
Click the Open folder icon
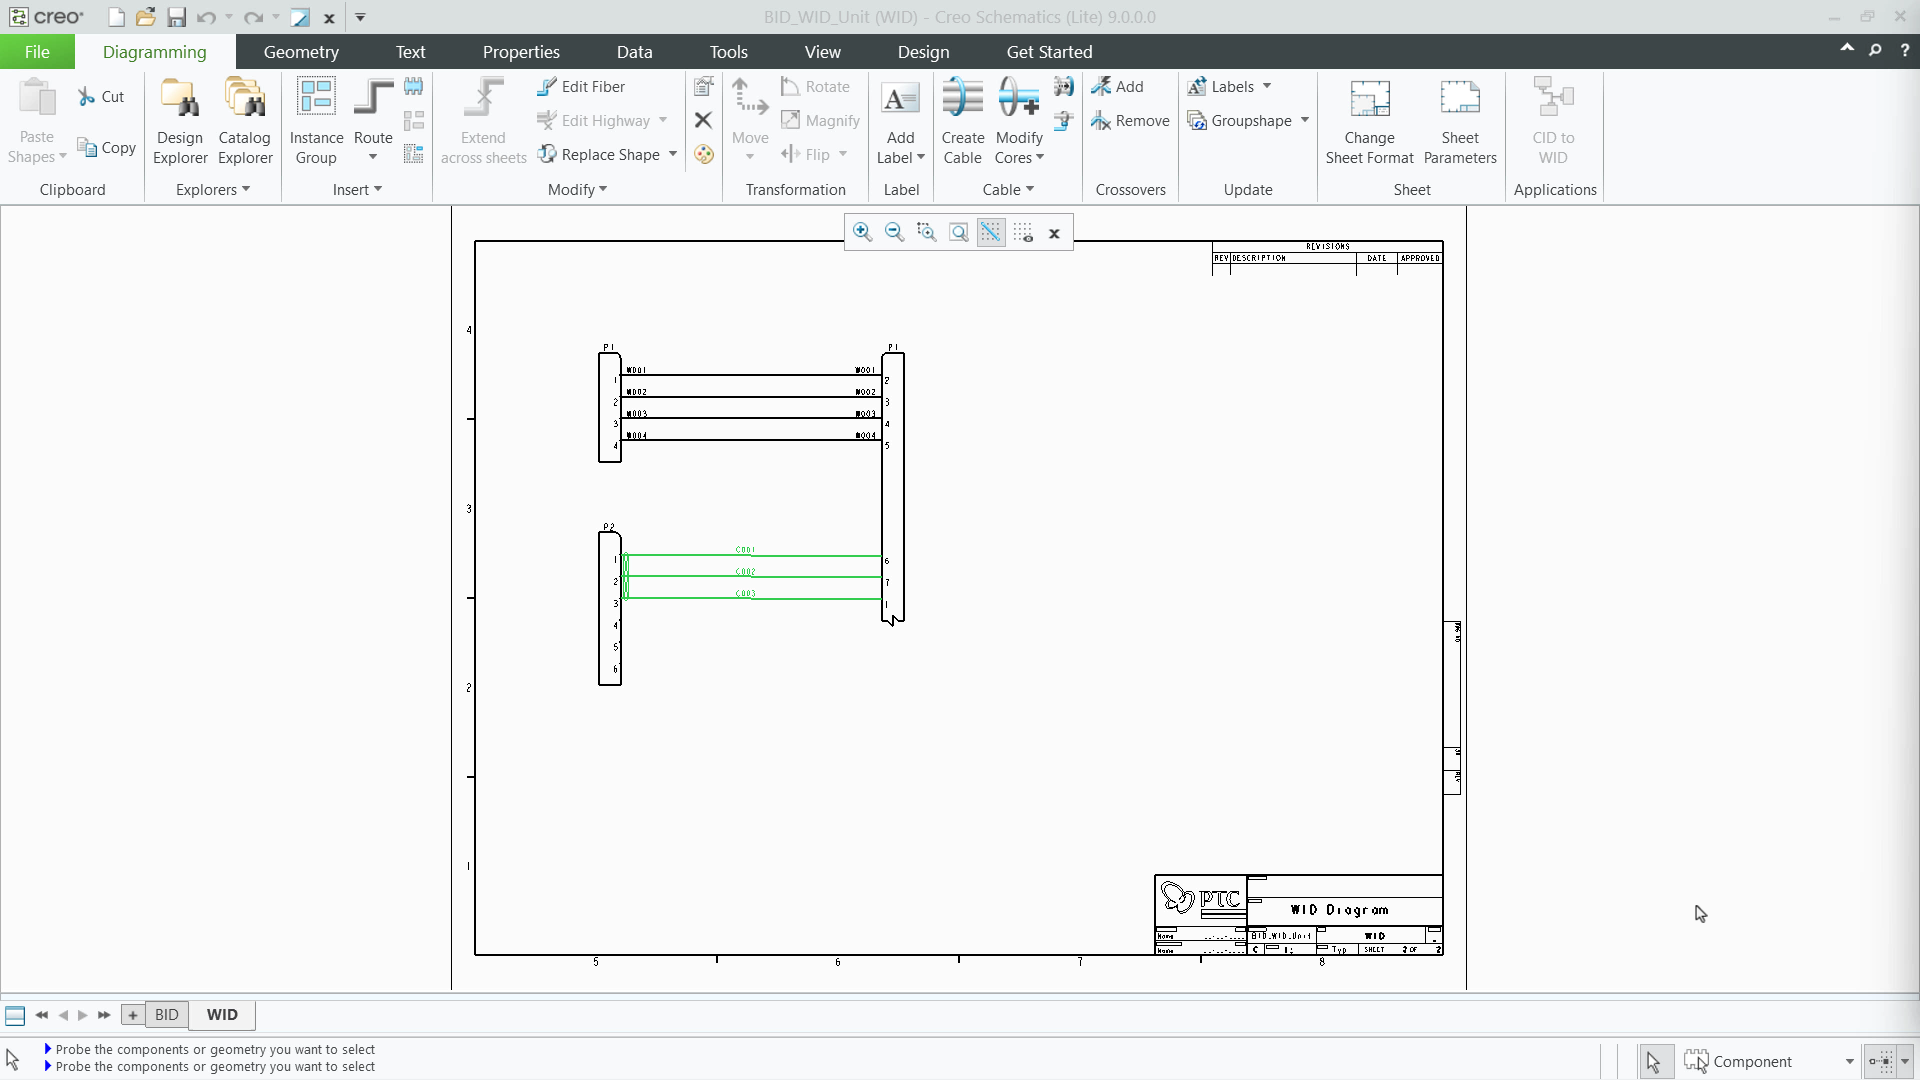tap(146, 17)
